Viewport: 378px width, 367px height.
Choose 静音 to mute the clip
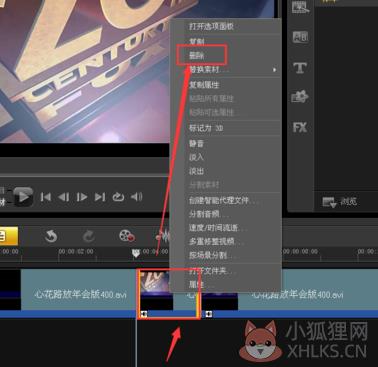[x=196, y=144]
